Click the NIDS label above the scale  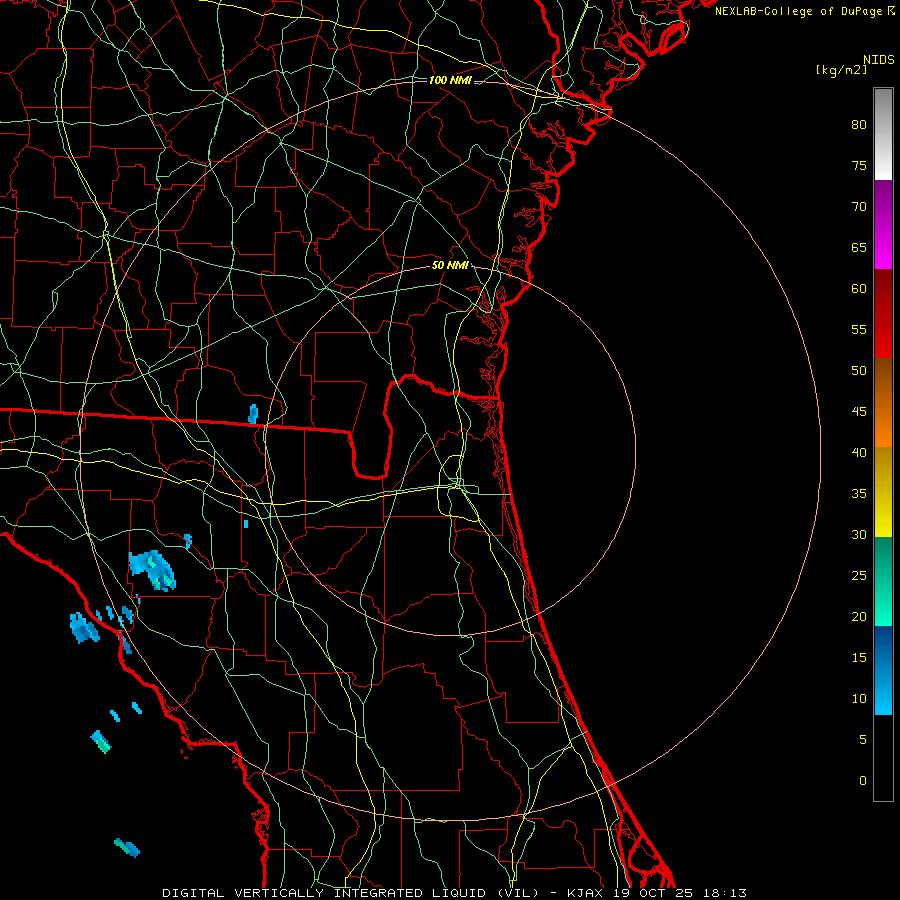coord(878,60)
